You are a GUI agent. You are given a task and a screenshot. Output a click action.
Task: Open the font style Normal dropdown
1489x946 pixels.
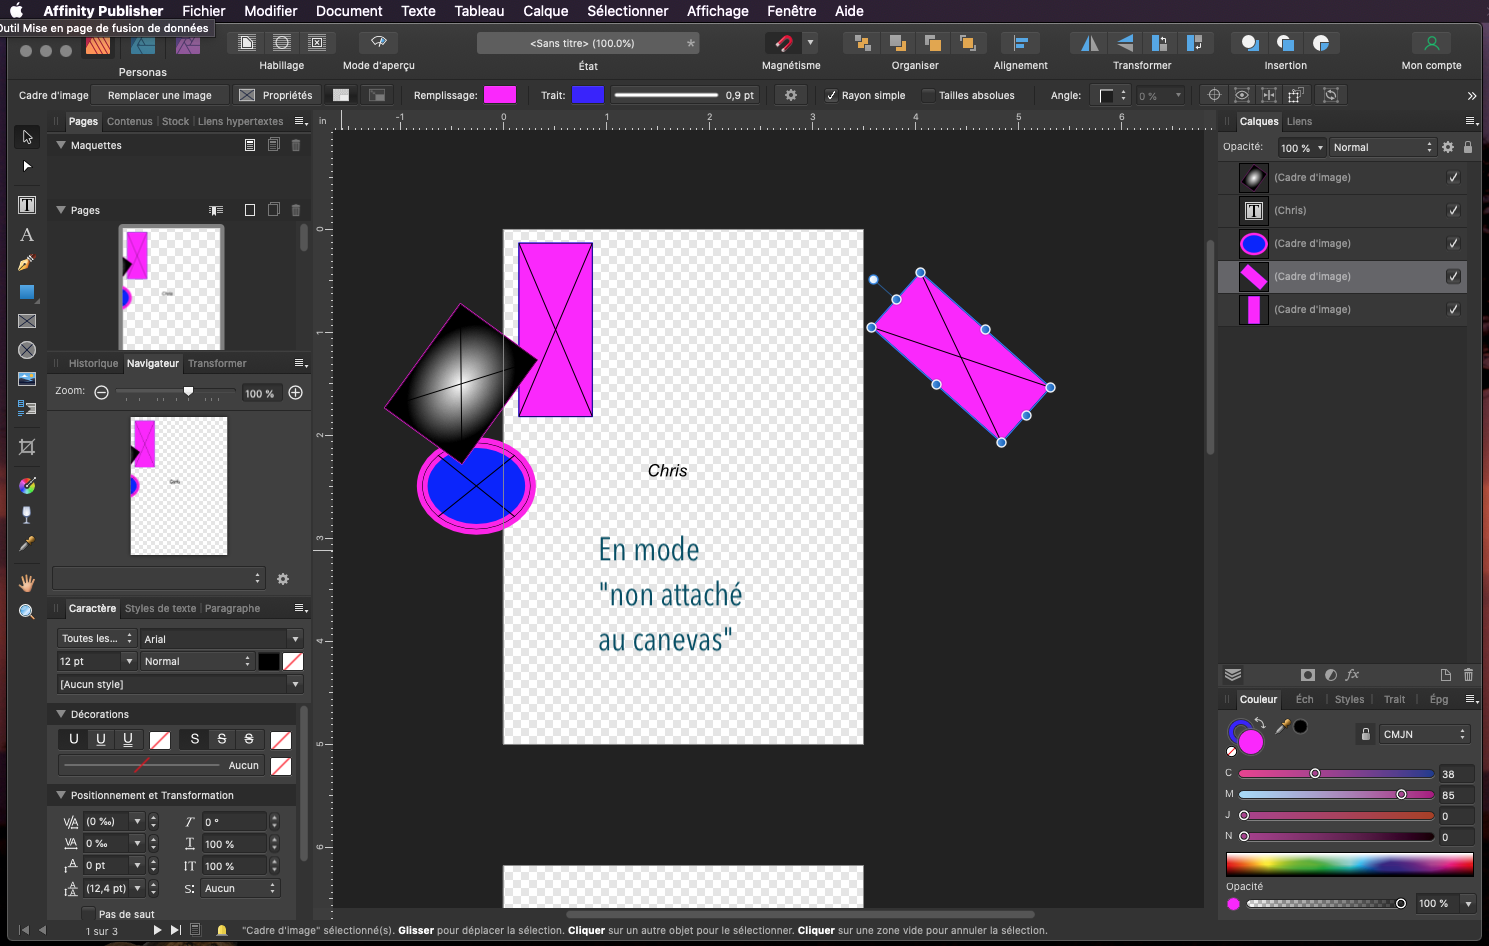[x=197, y=661]
